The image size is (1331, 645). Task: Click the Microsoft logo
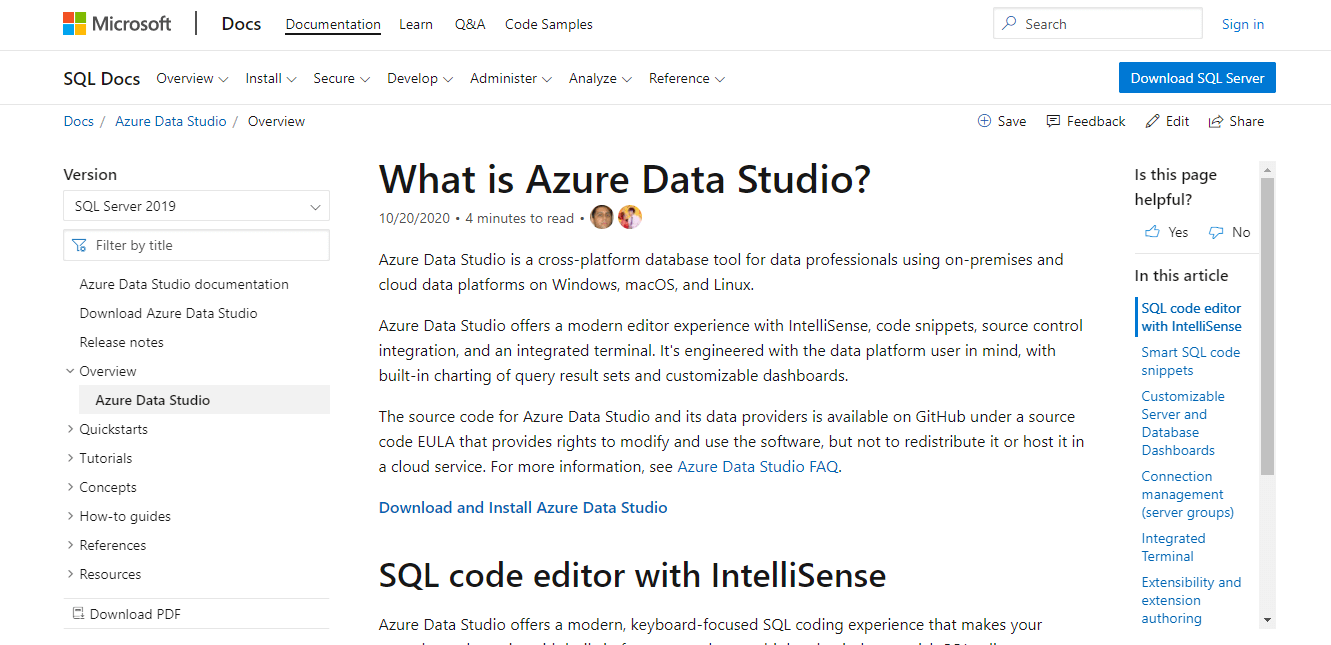tap(117, 24)
